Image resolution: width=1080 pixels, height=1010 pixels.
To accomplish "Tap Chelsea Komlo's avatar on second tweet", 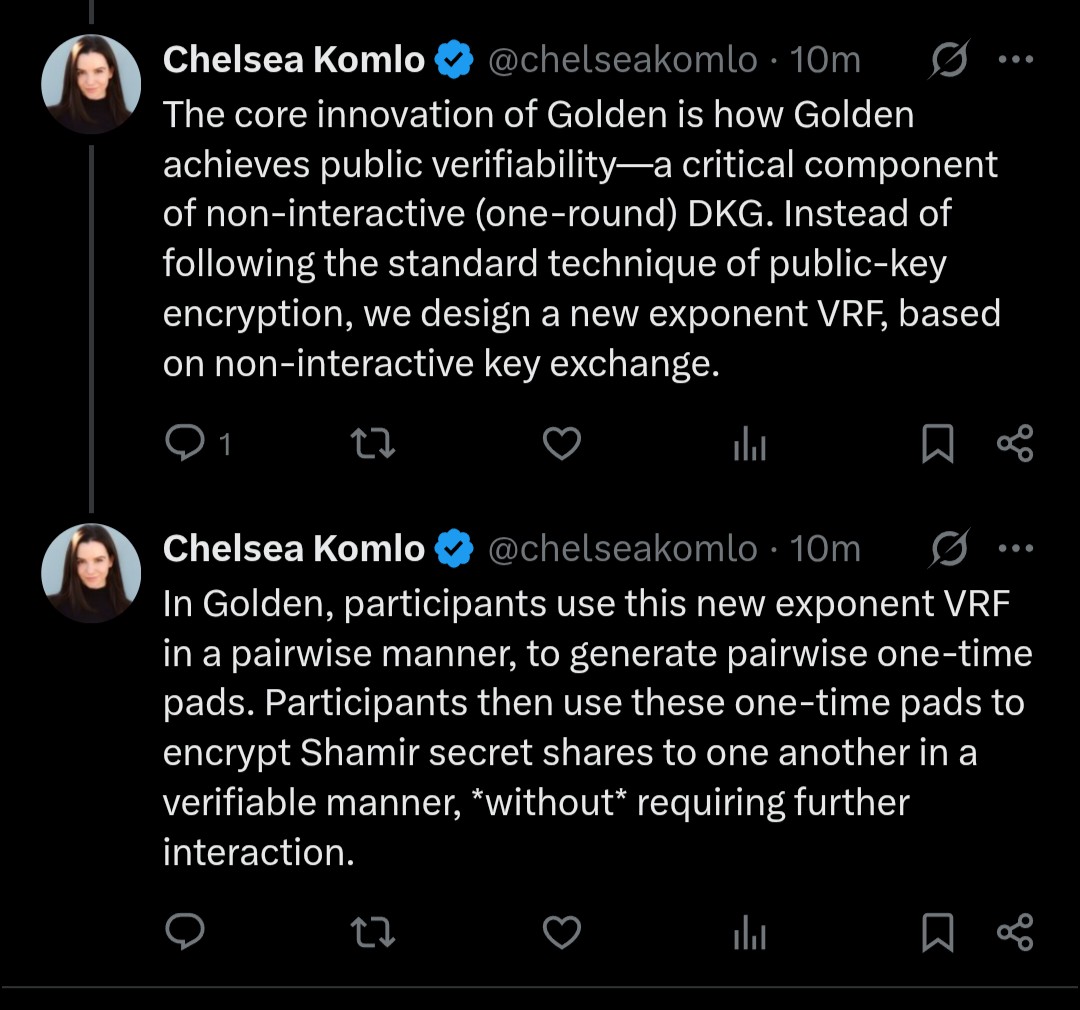I will pos(91,572).
